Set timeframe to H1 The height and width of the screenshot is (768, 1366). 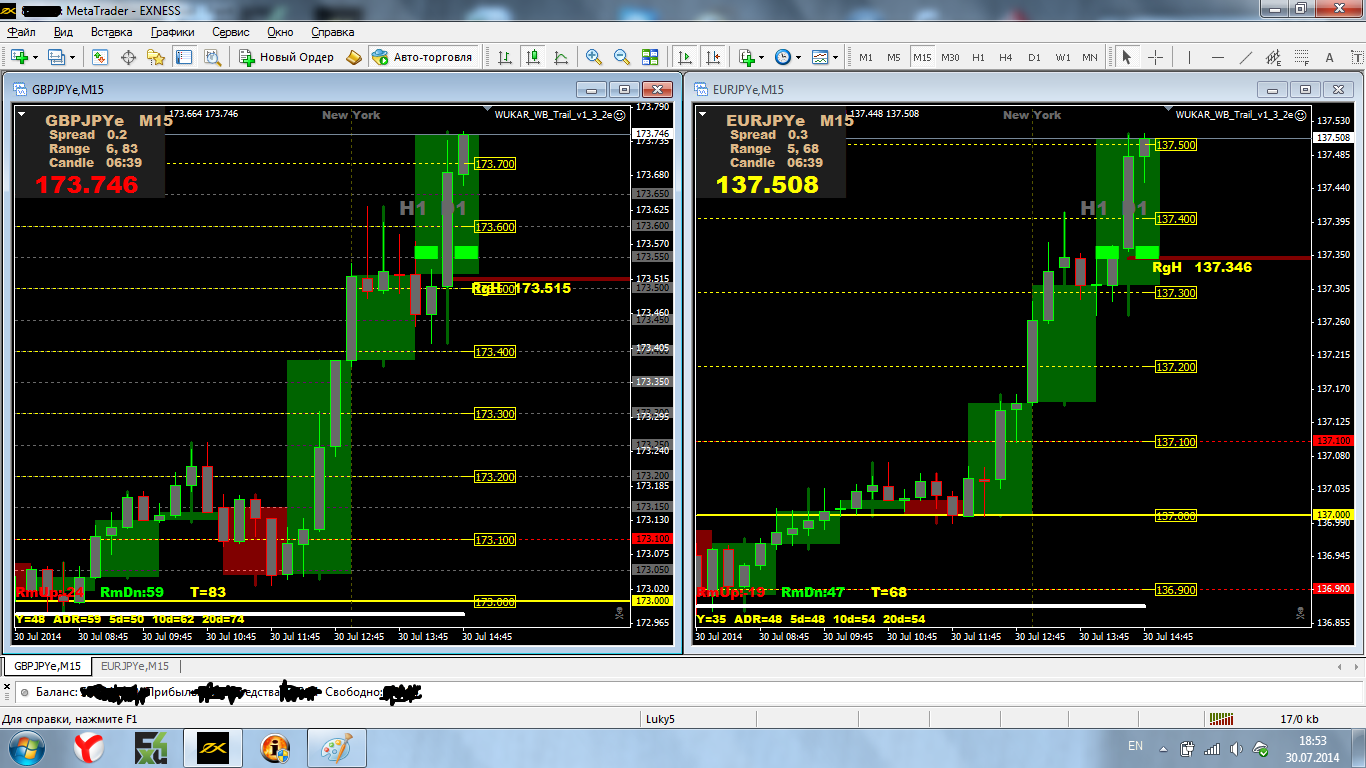click(978, 57)
